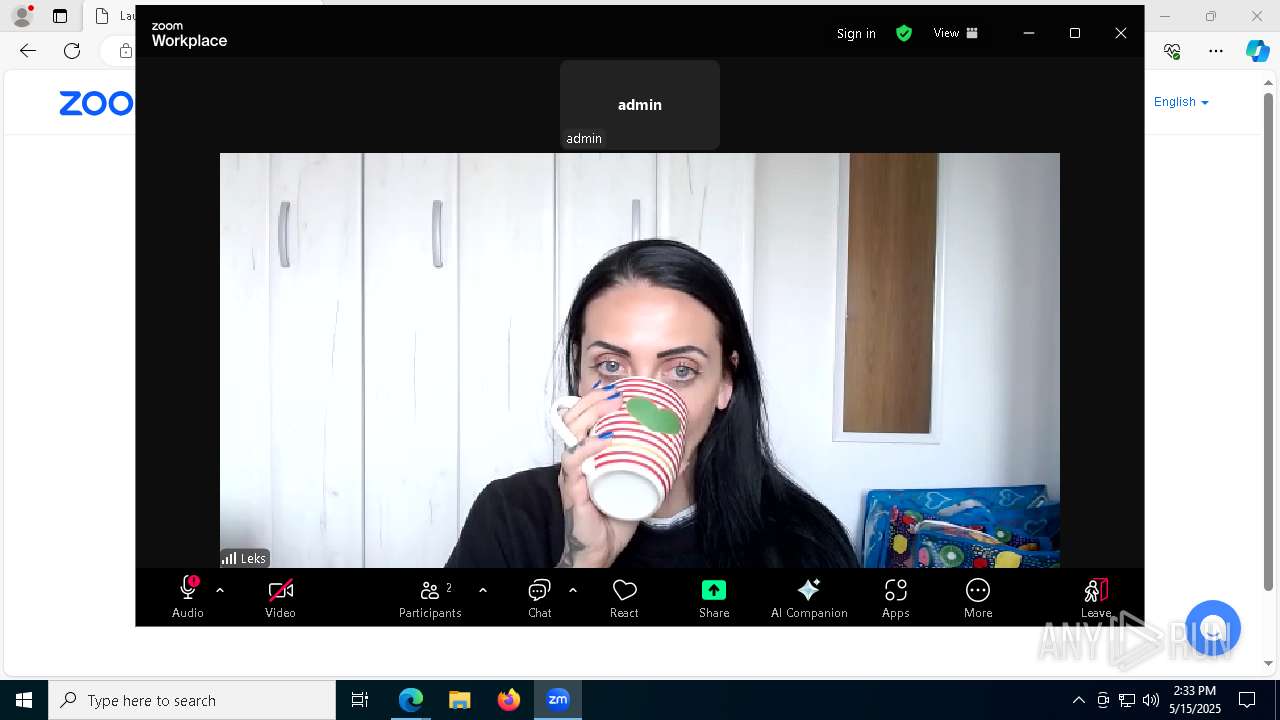Open the browser essentials heart icon

coord(1173,51)
